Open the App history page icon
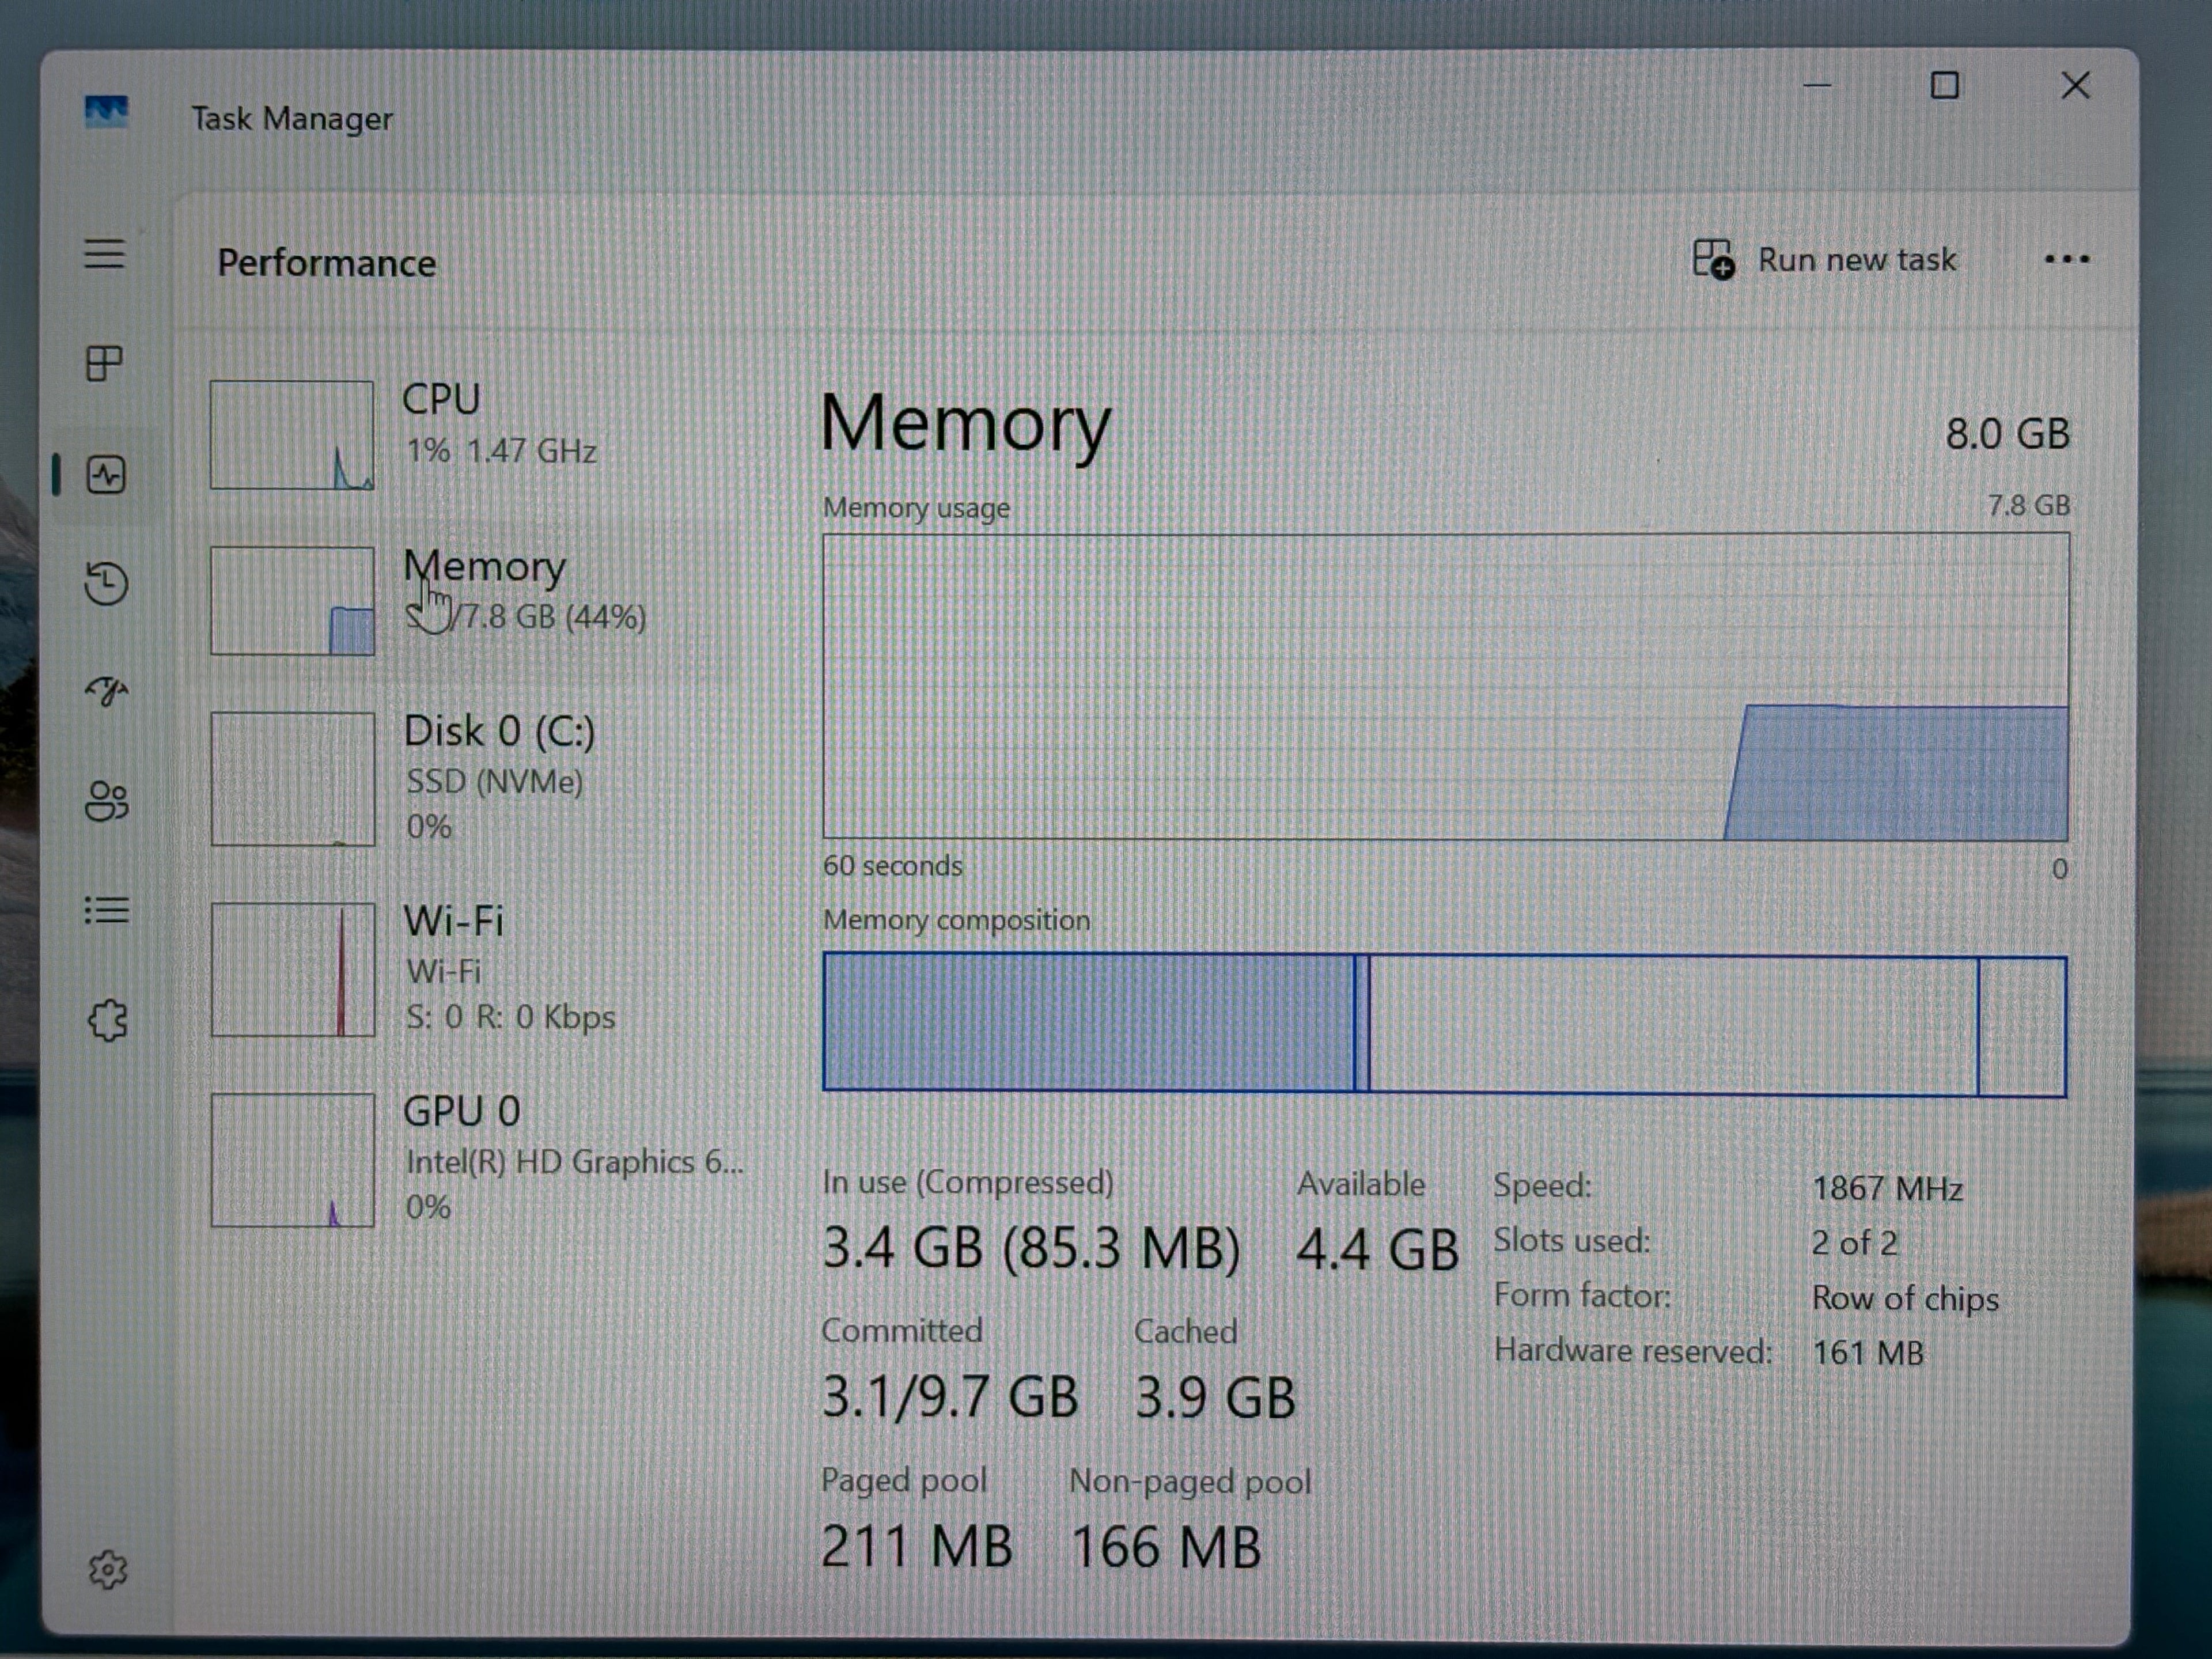Viewport: 2212px width, 1659px height. coord(106,583)
